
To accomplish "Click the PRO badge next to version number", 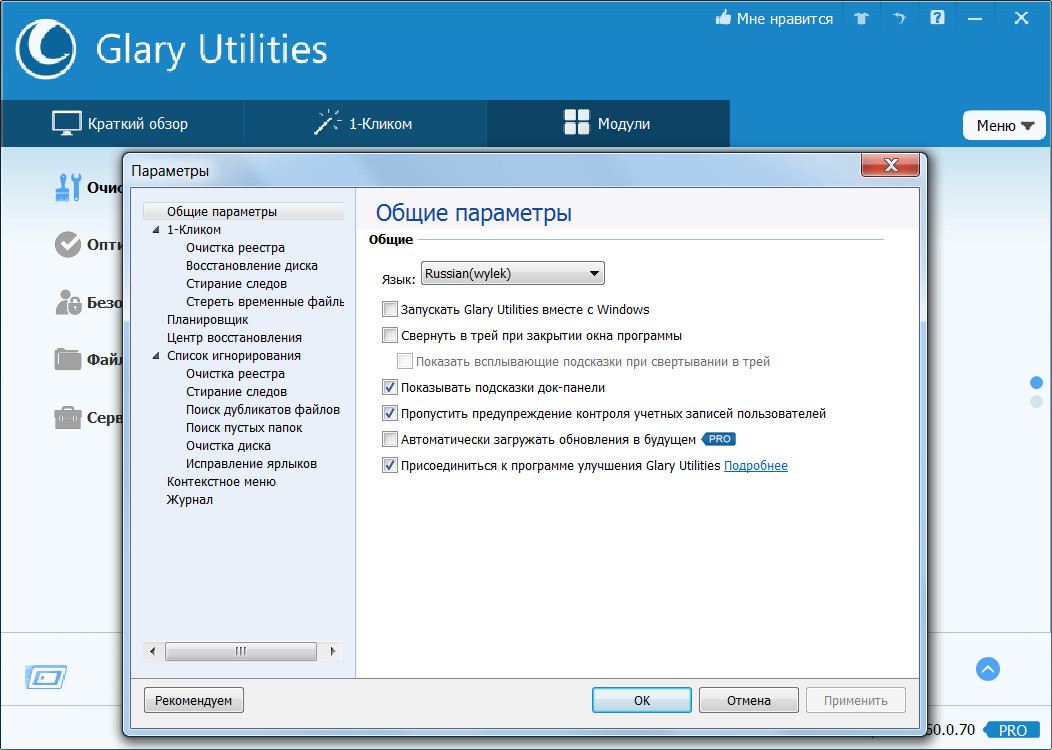I will click(x=1012, y=730).
